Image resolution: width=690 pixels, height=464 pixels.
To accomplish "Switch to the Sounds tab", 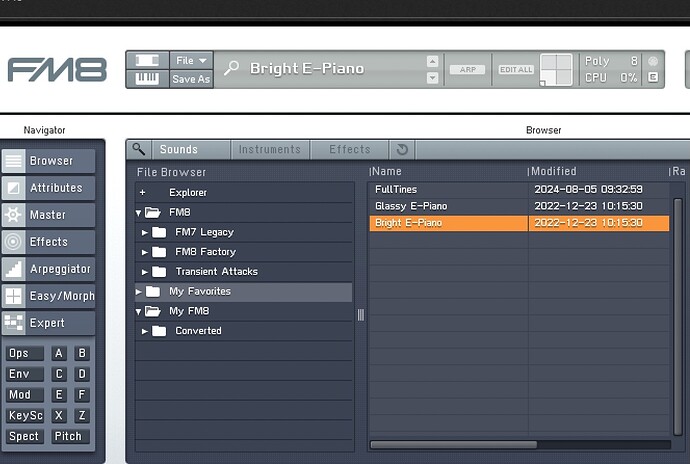I will (191, 149).
